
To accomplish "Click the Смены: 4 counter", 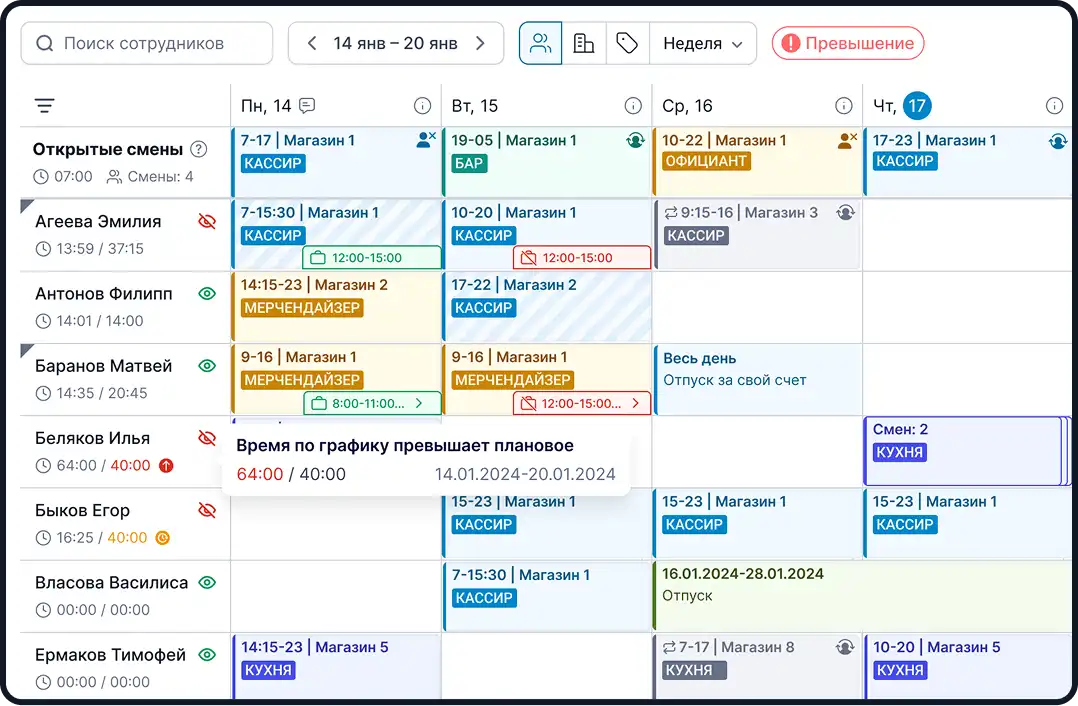I will coord(150,177).
